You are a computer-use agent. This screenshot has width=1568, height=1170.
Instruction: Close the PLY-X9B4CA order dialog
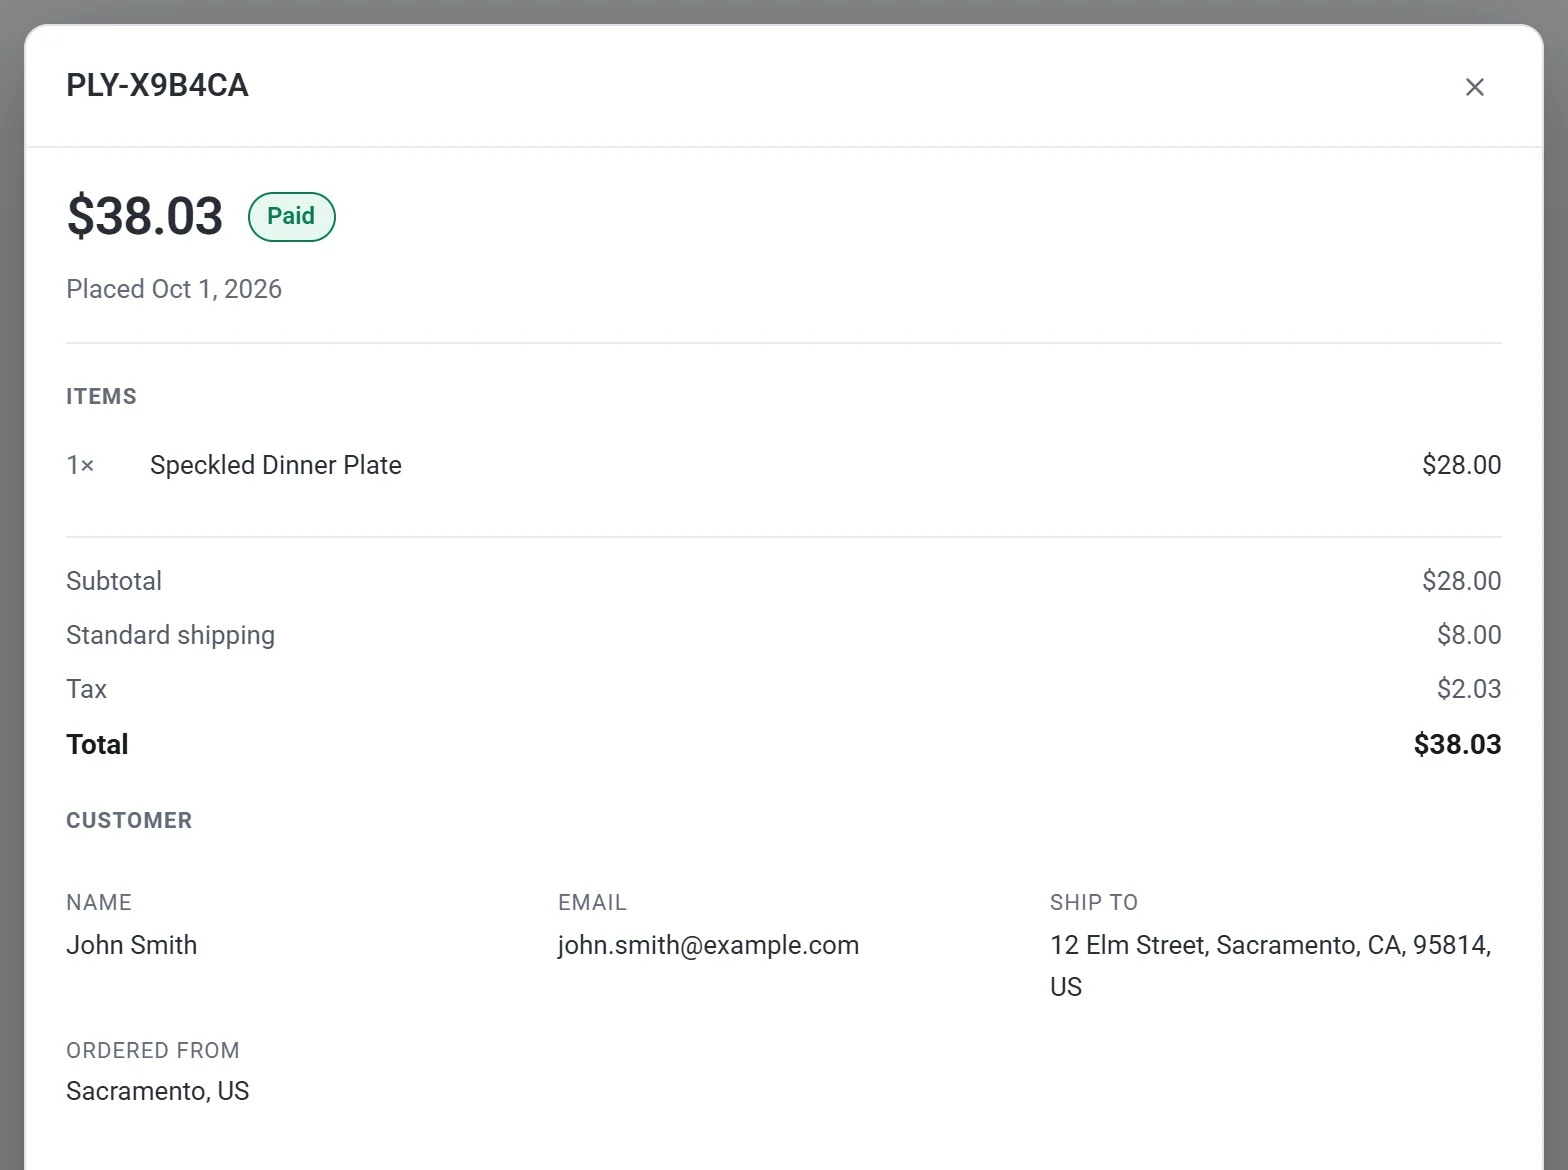point(1474,87)
